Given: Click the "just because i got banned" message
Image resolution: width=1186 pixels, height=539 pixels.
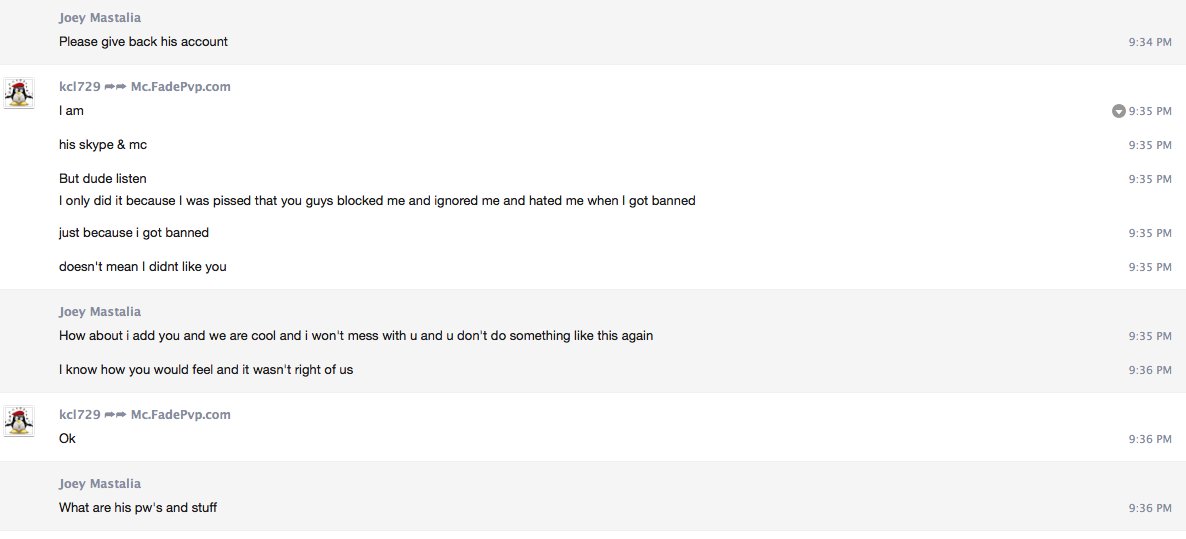Looking at the screenshot, I should point(134,233).
